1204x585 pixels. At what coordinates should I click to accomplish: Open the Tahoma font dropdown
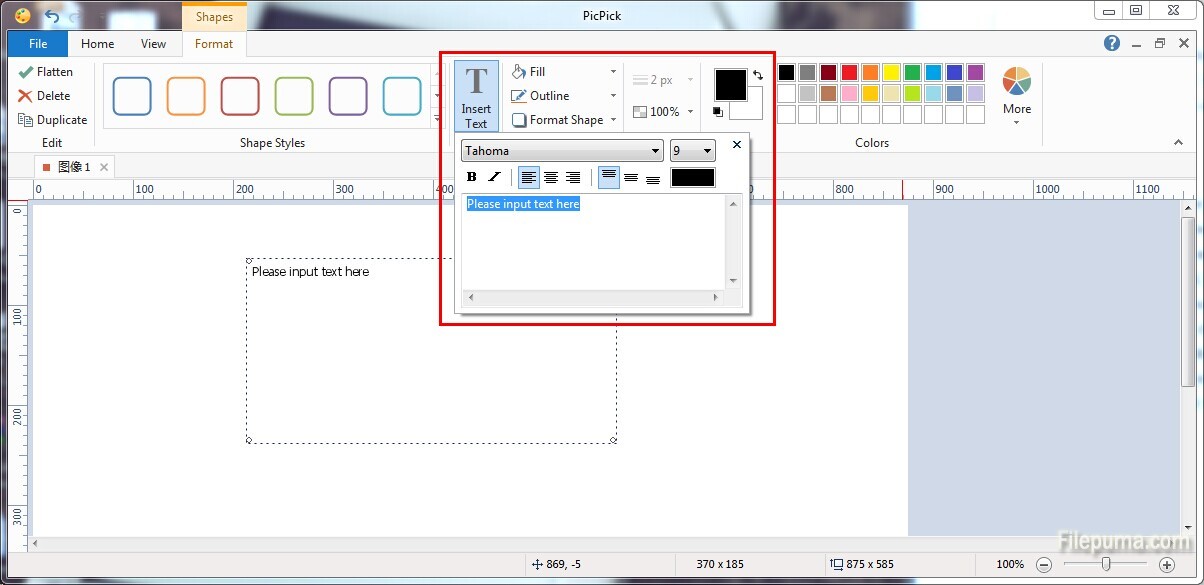point(562,151)
